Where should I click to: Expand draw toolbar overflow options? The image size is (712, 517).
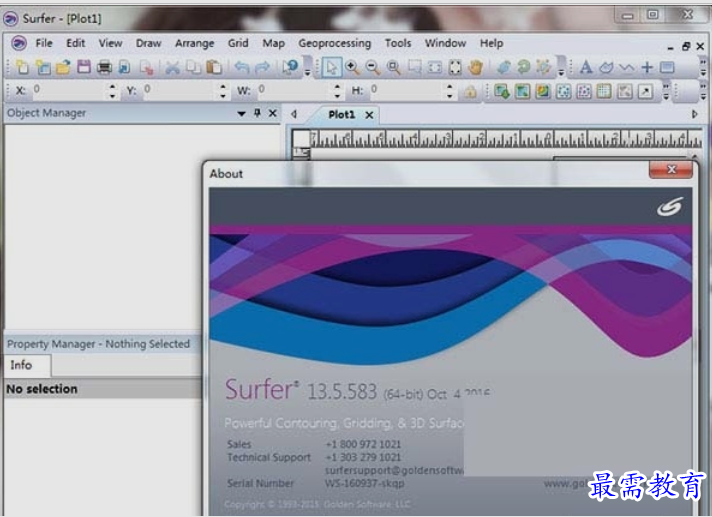pos(703,67)
